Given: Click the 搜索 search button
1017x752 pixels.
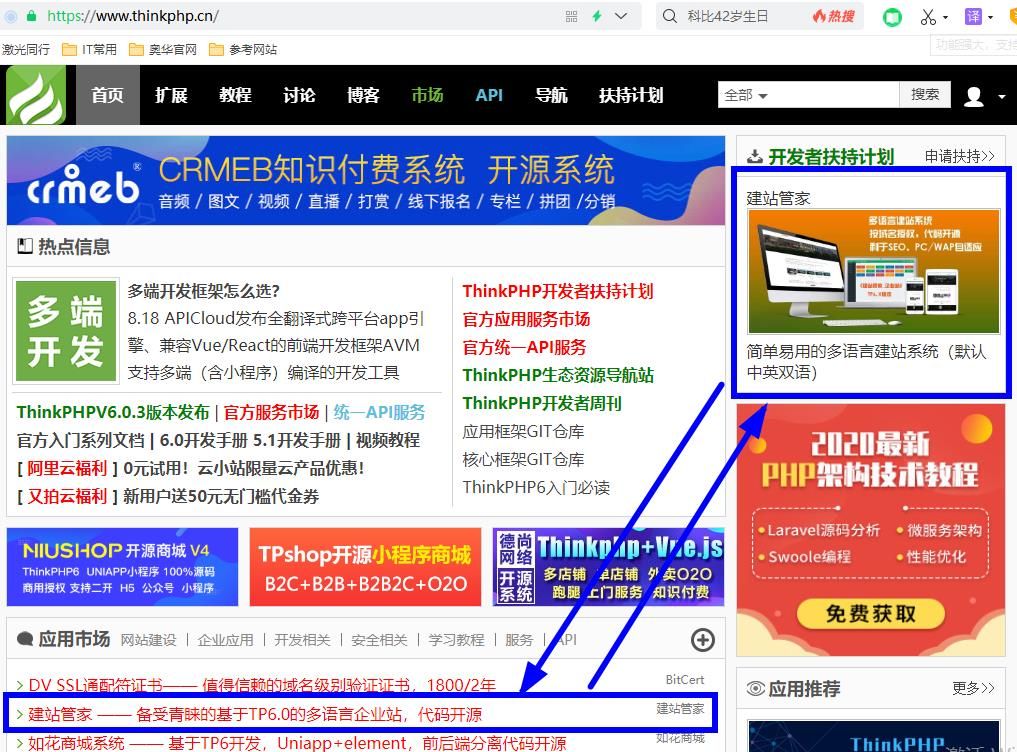Looking at the screenshot, I should 925,95.
